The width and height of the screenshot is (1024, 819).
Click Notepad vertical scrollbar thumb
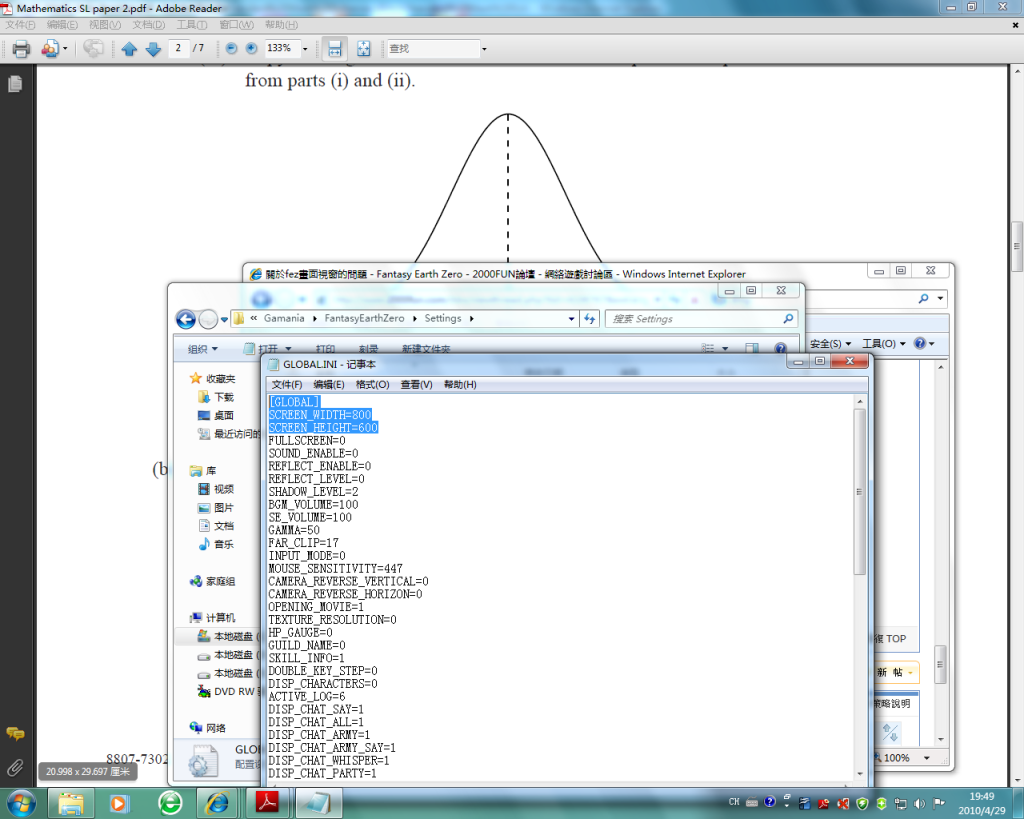[859, 492]
